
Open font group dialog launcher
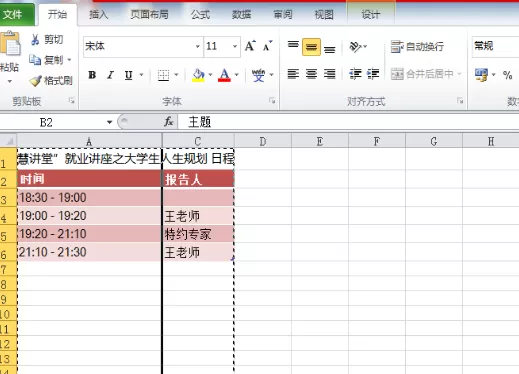point(272,101)
